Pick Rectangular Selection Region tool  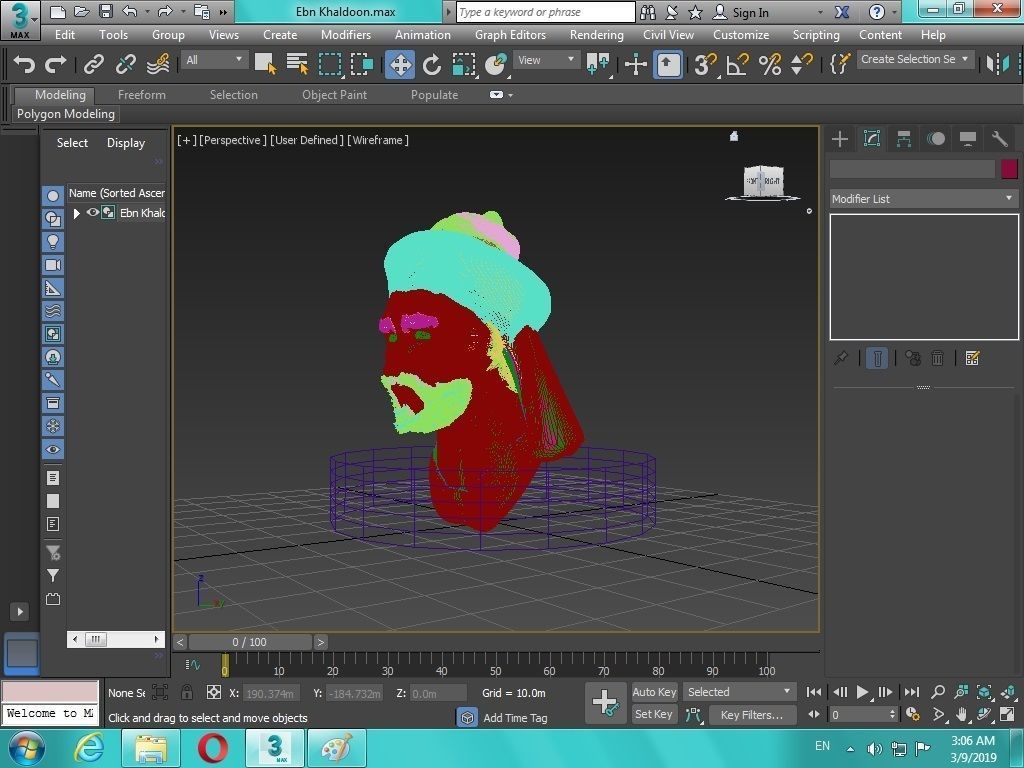330,64
